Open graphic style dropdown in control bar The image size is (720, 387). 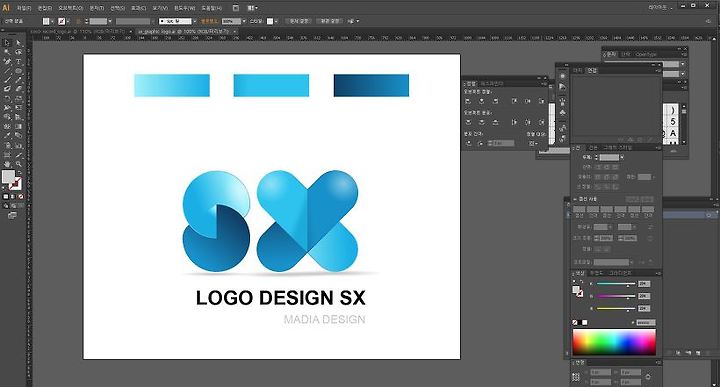pos(276,21)
